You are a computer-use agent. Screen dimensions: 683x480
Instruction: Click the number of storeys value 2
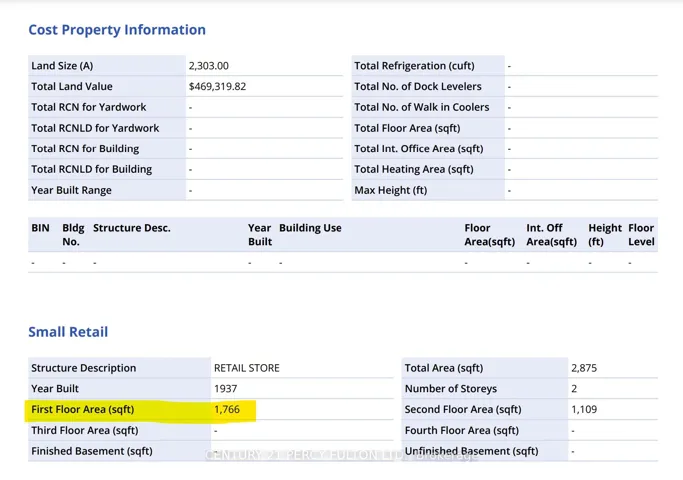point(574,389)
